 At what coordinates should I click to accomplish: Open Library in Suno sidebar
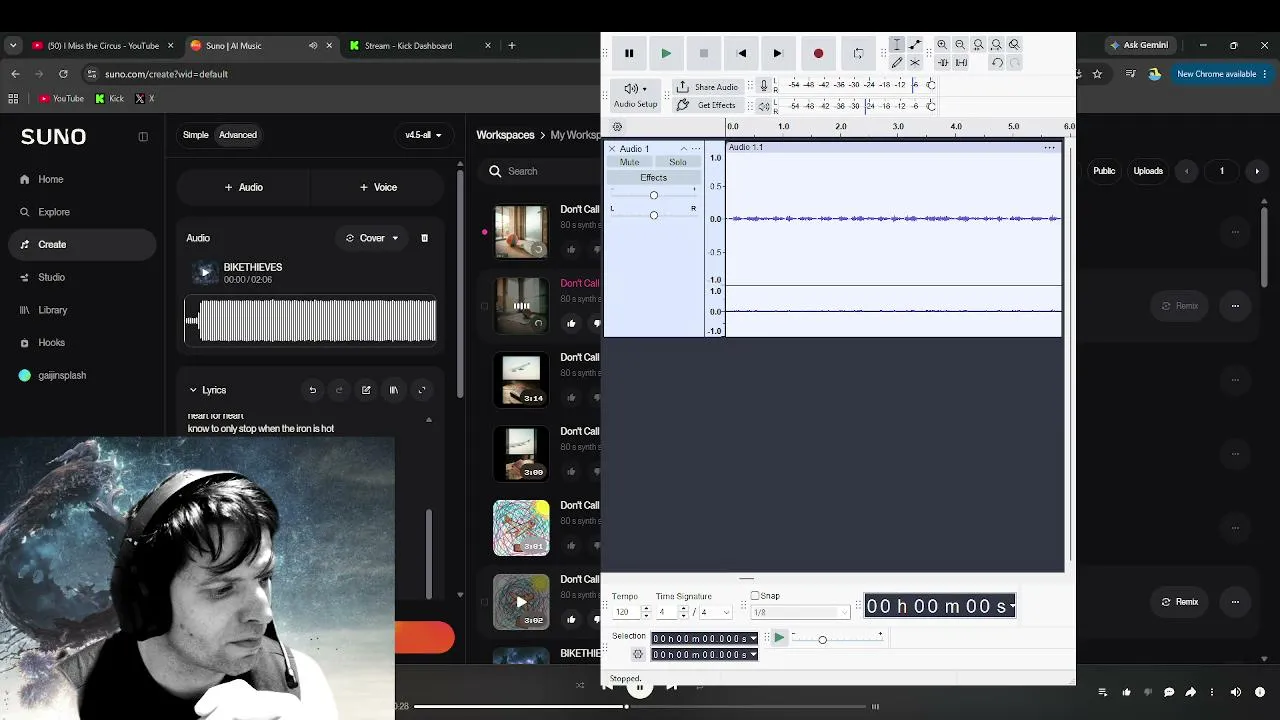click(x=52, y=310)
